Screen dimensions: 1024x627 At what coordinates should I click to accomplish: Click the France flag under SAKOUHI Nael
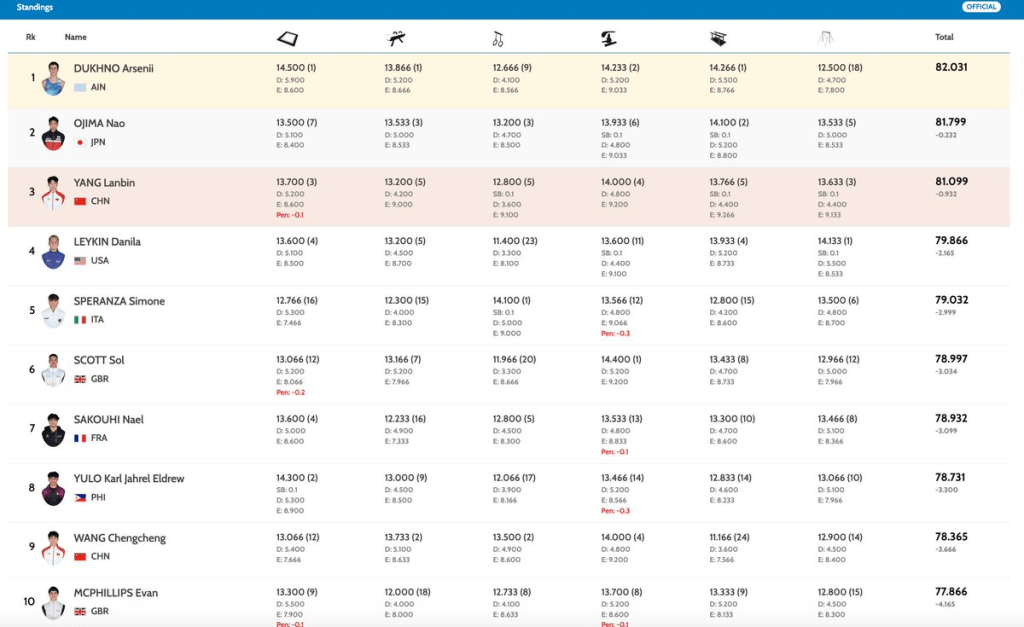tap(80, 438)
